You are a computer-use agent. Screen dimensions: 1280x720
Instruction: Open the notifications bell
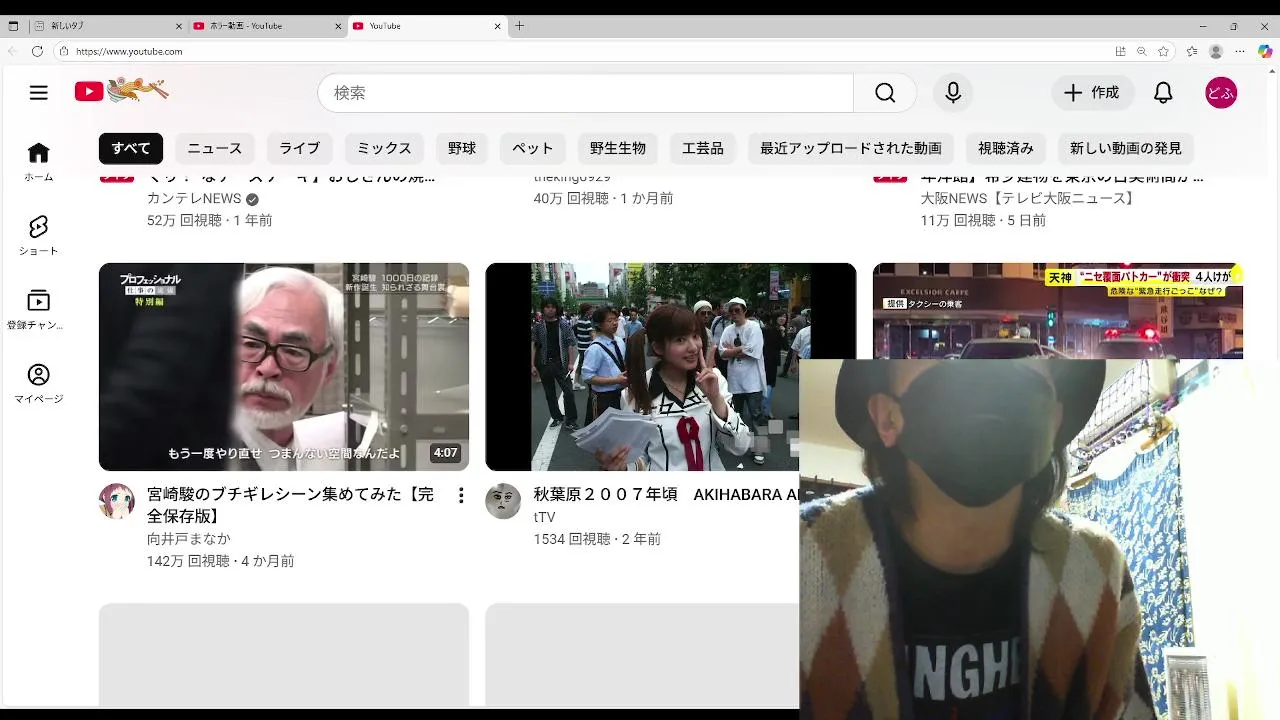(1163, 93)
